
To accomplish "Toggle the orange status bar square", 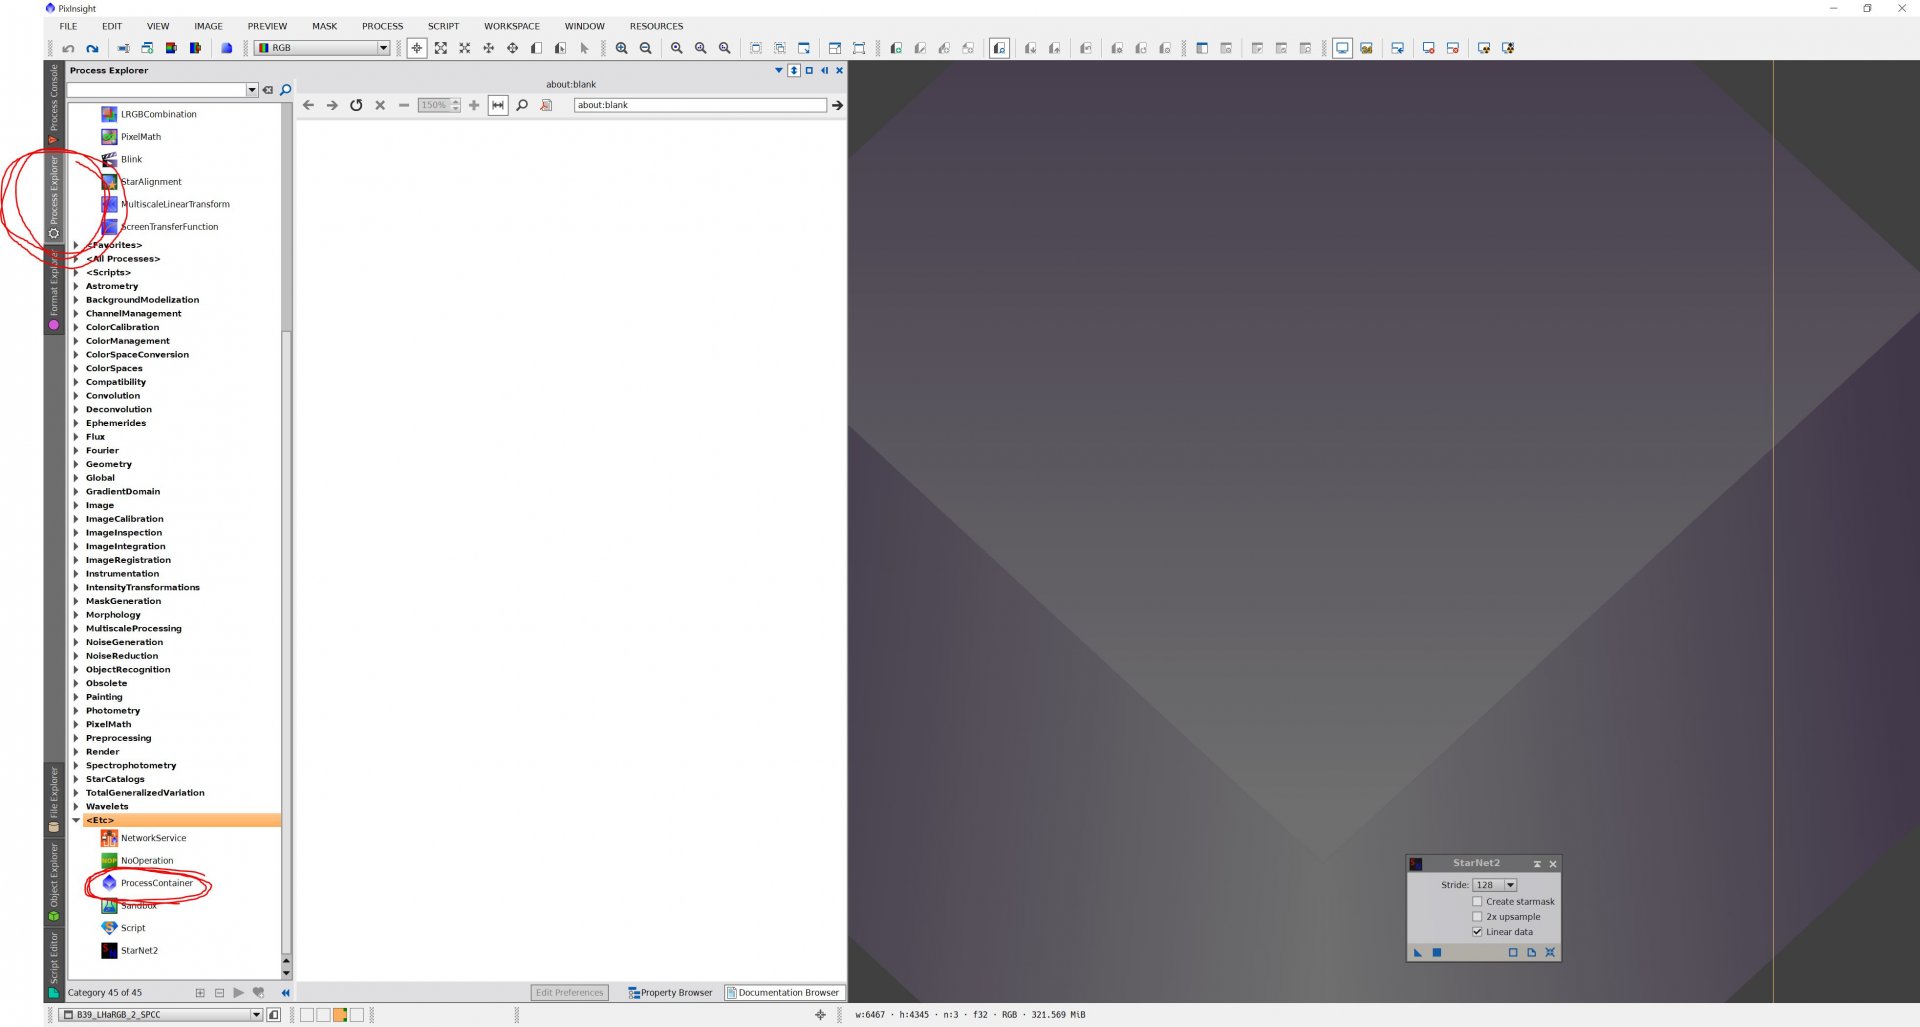I will click(340, 1015).
